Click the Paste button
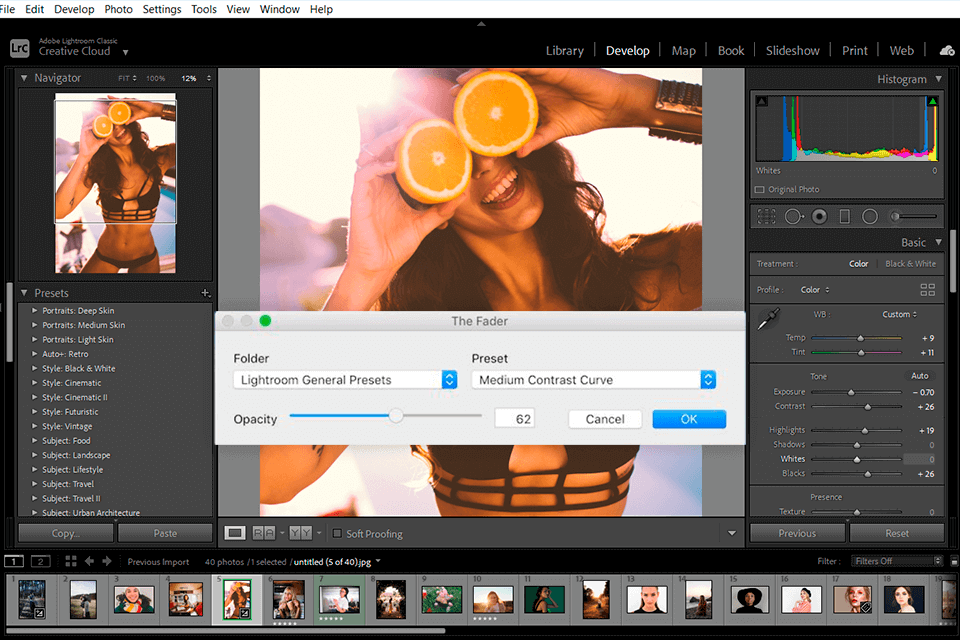This screenshot has height=640, width=960. [165, 533]
